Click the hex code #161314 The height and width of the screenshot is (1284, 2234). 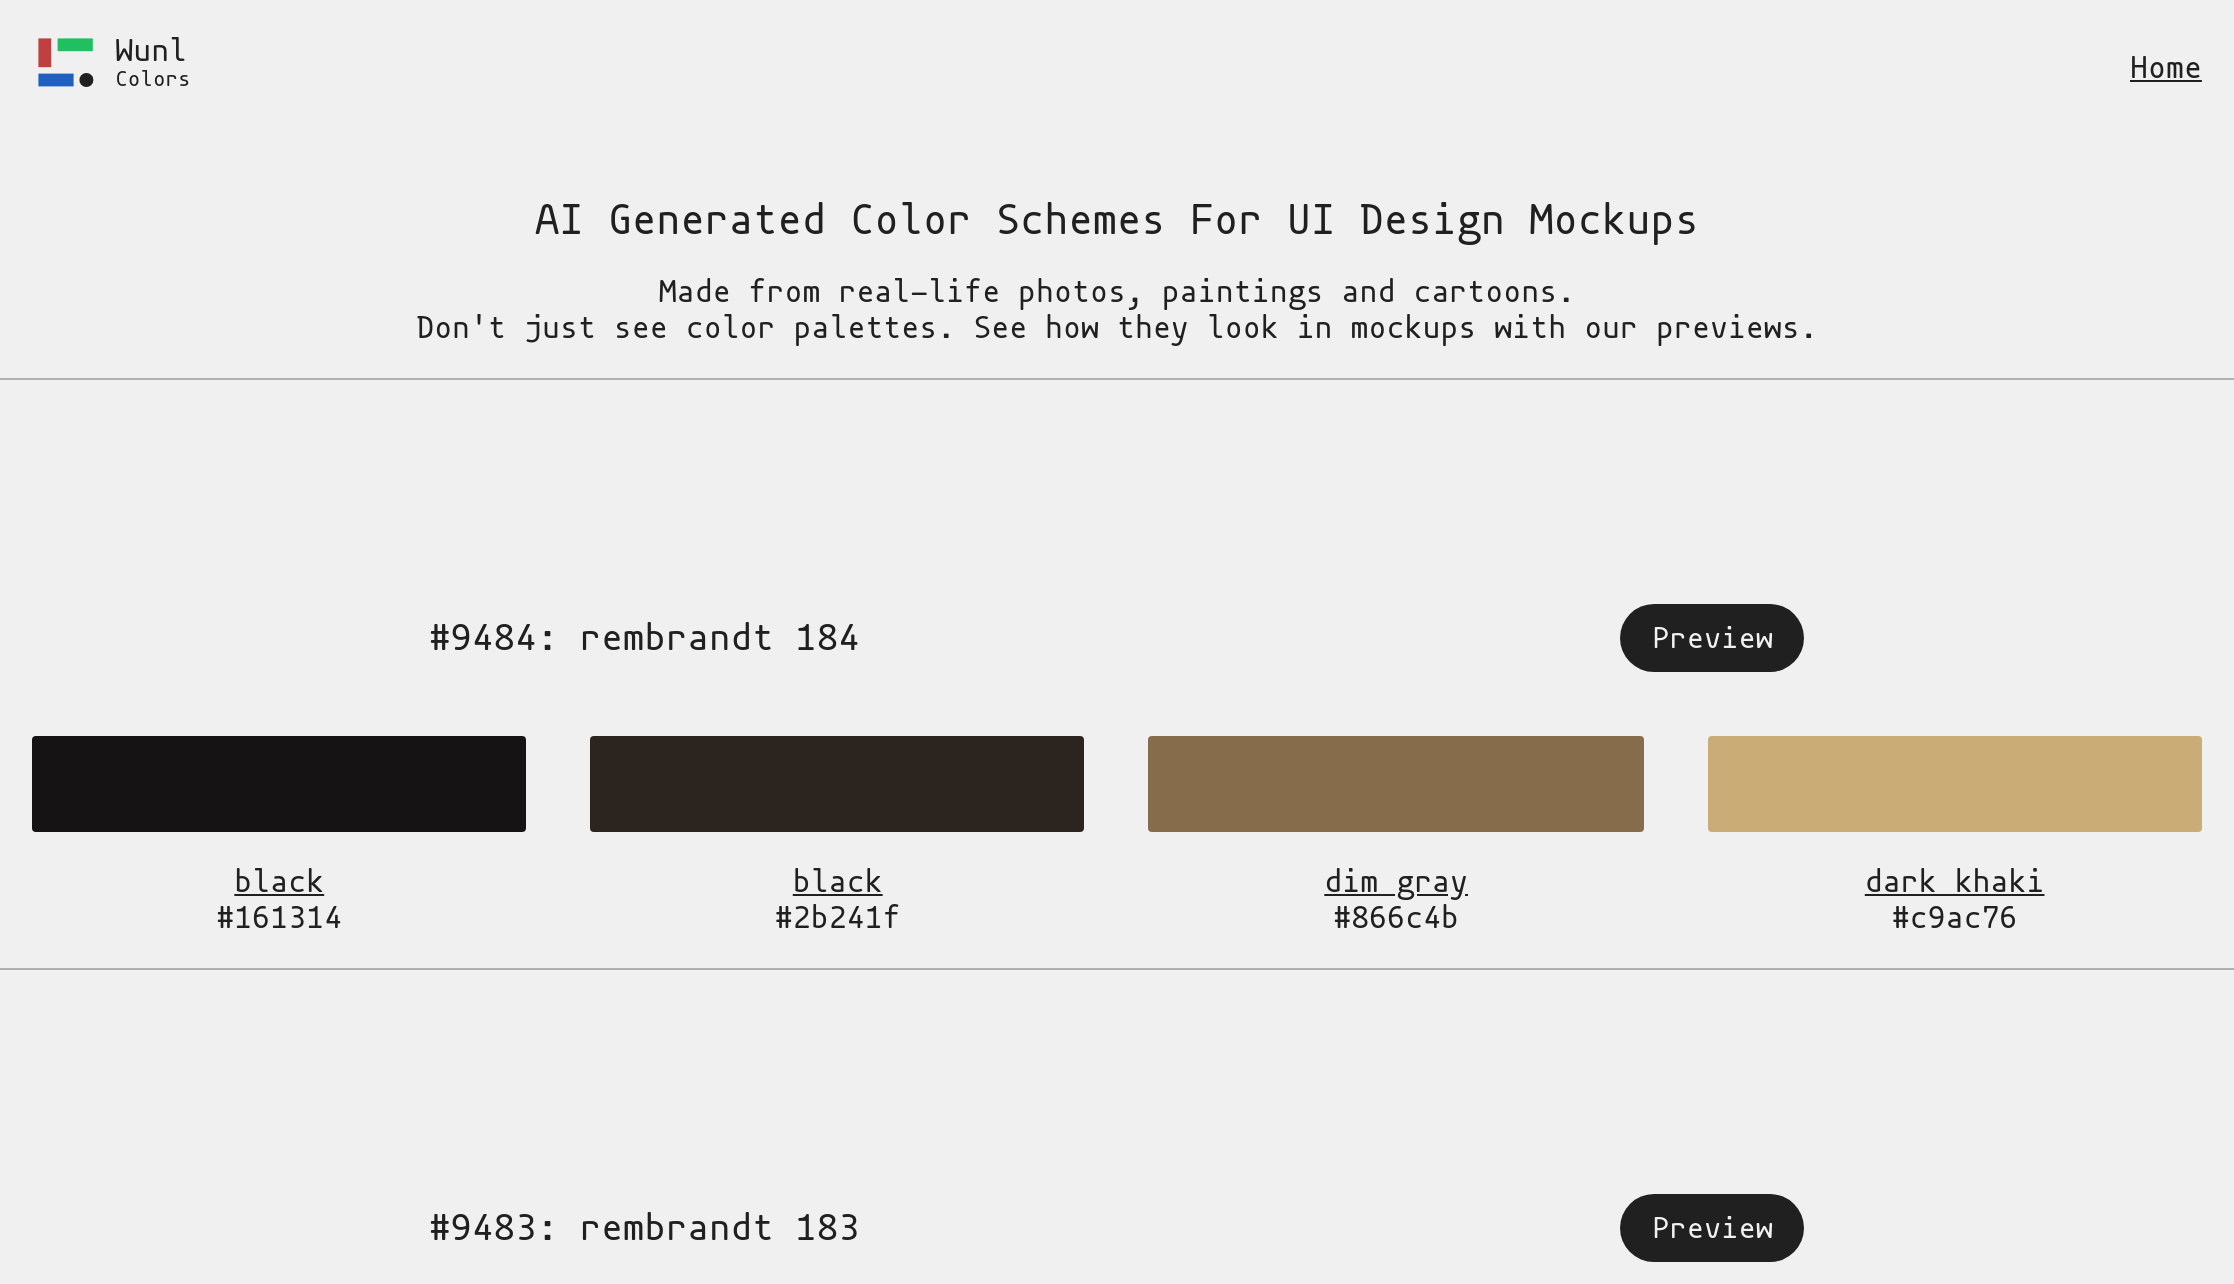point(278,917)
